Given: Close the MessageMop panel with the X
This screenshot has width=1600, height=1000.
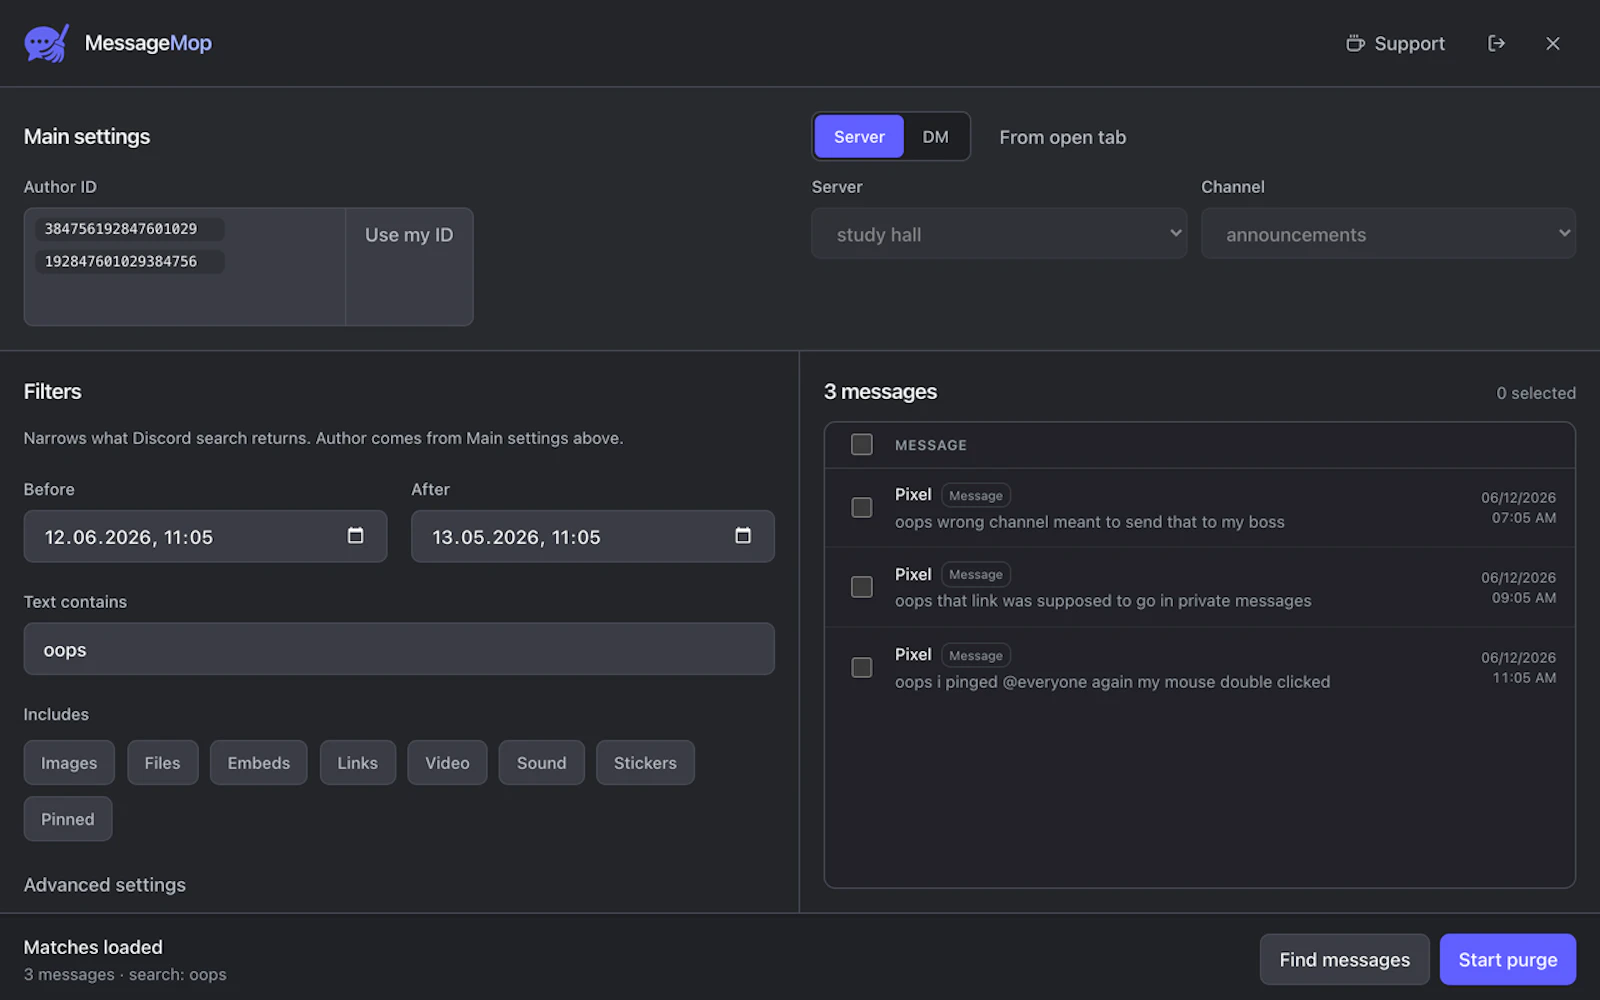Looking at the screenshot, I should 1552,43.
